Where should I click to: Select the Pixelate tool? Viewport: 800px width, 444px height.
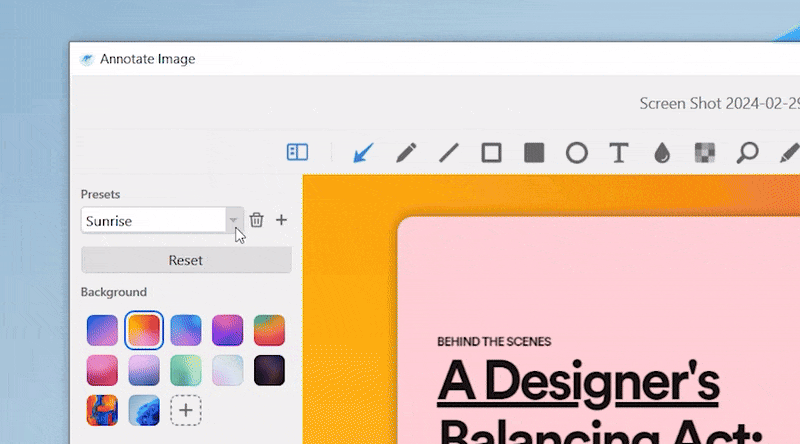[705, 153]
